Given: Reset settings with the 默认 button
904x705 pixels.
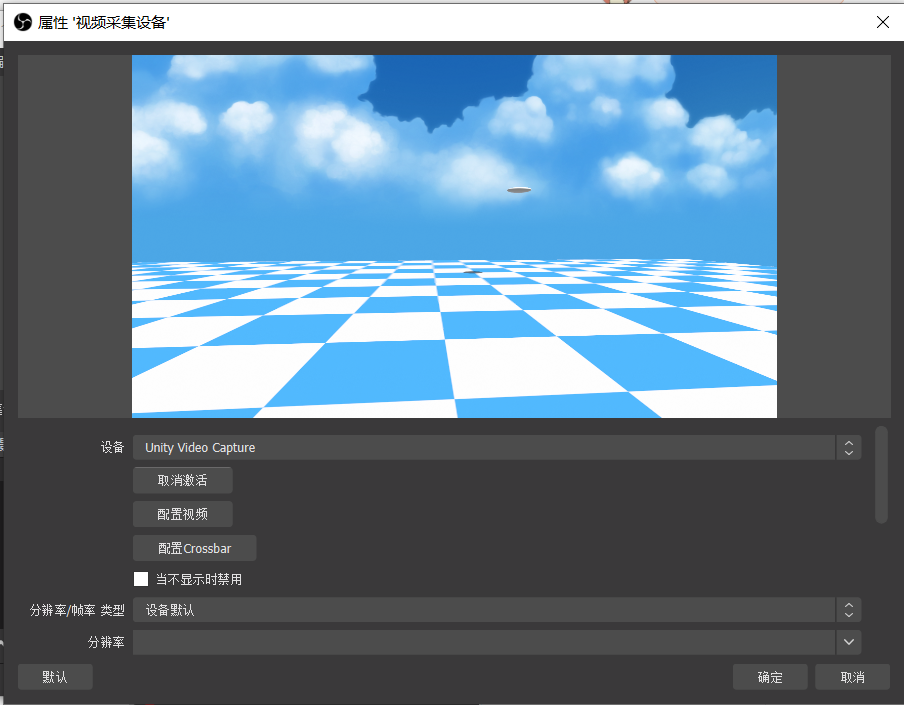Looking at the screenshot, I should click(x=55, y=677).
